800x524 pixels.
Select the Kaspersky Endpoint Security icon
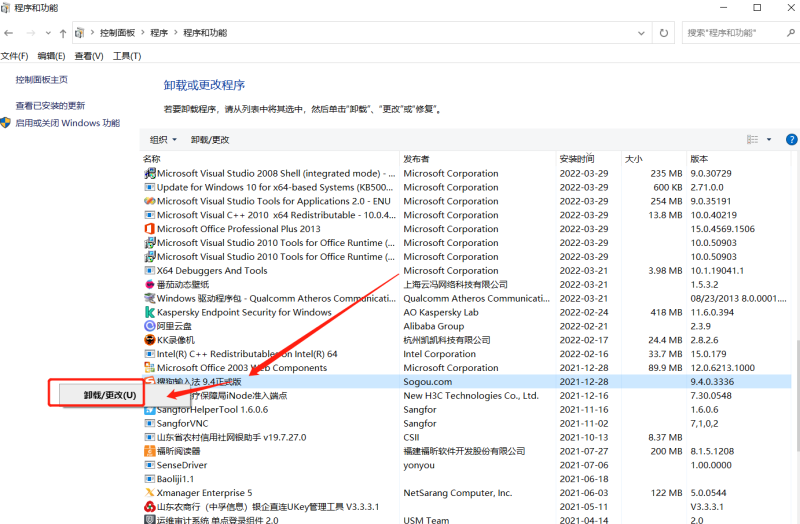(x=149, y=312)
